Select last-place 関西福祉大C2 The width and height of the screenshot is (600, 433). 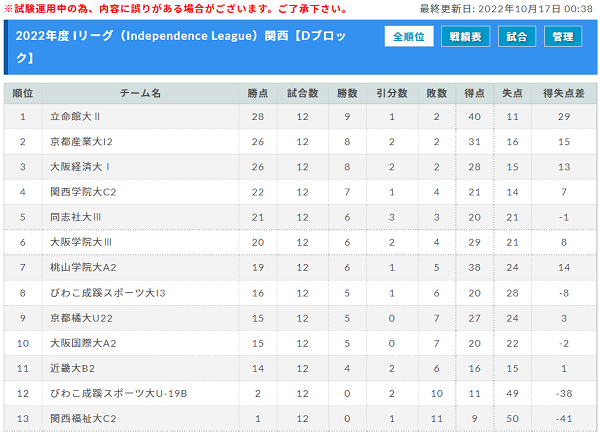(83, 418)
